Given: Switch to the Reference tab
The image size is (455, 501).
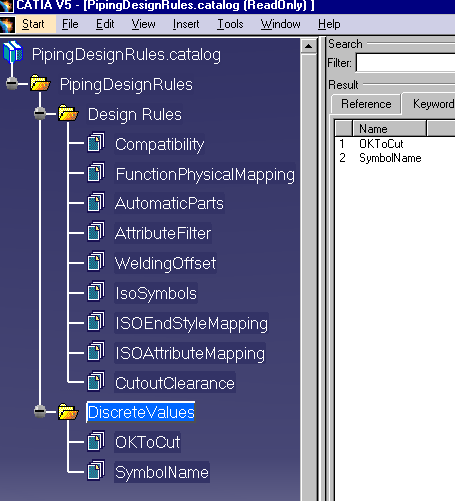Looking at the screenshot, I should click(366, 104).
